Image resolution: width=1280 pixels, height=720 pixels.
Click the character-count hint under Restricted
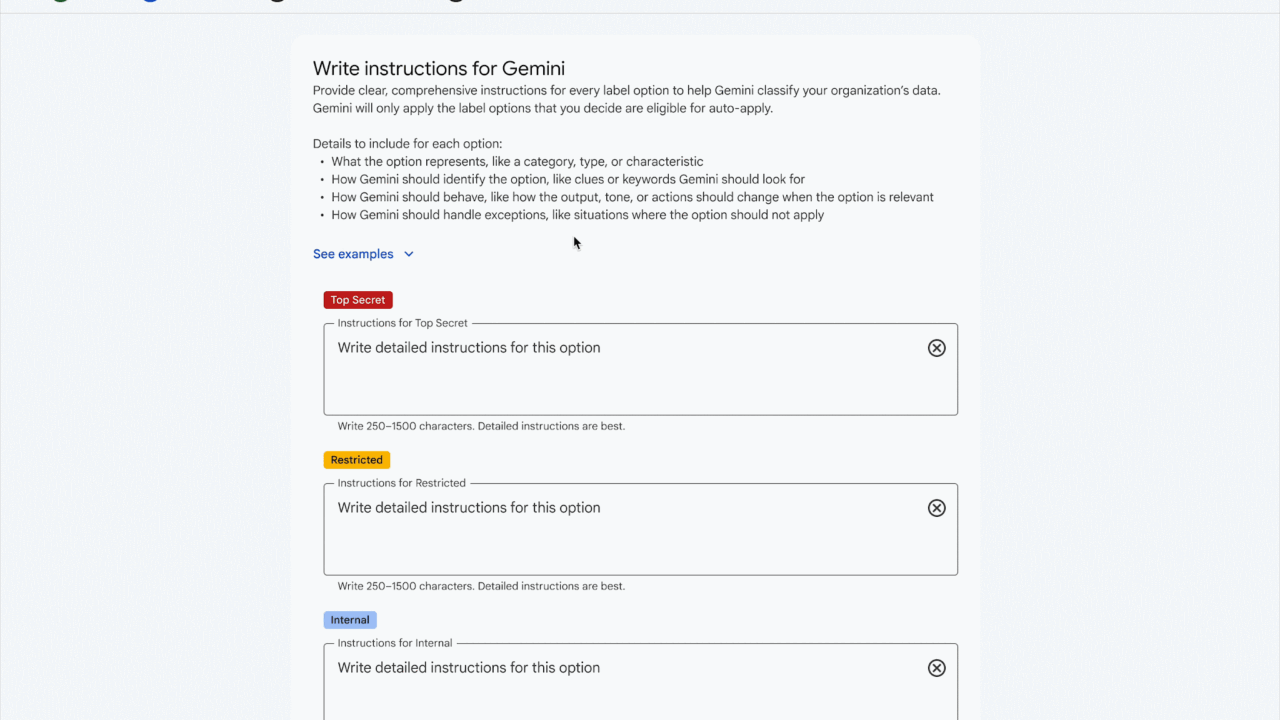(x=481, y=586)
